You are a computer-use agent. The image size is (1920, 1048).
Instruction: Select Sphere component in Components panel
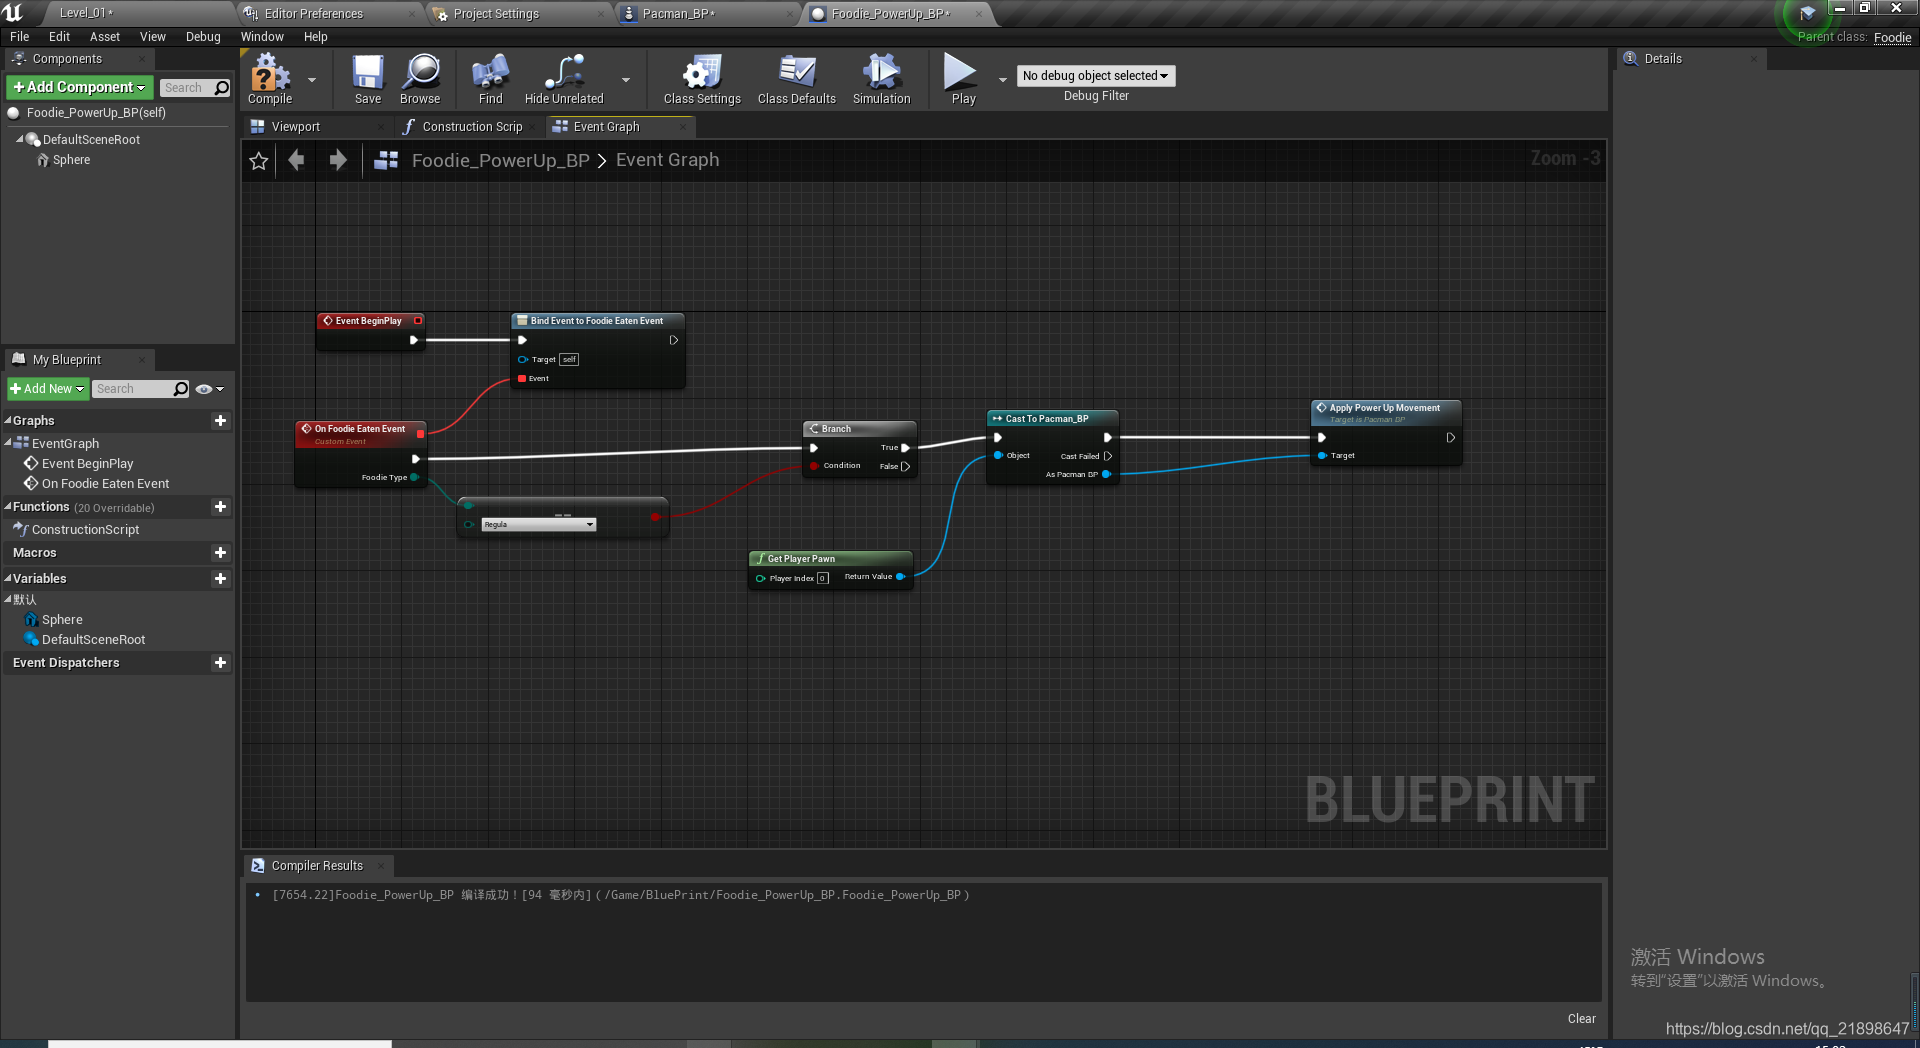click(71, 160)
